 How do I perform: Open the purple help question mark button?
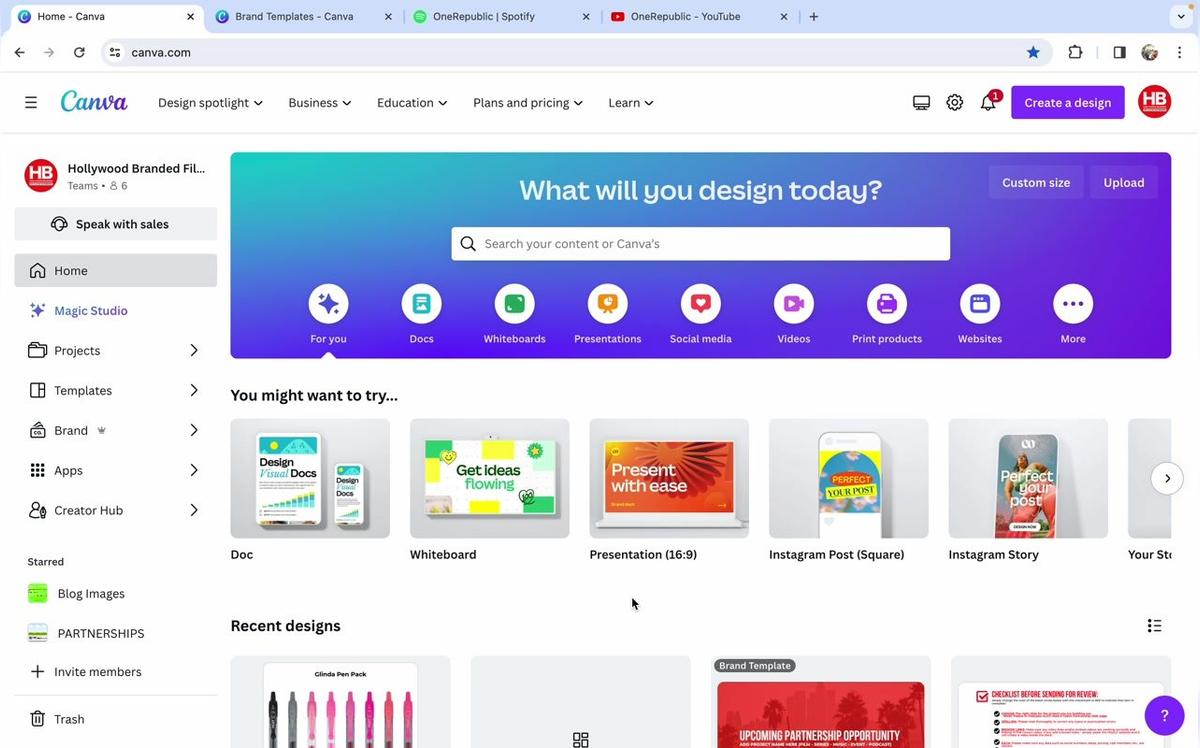click(1164, 715)
